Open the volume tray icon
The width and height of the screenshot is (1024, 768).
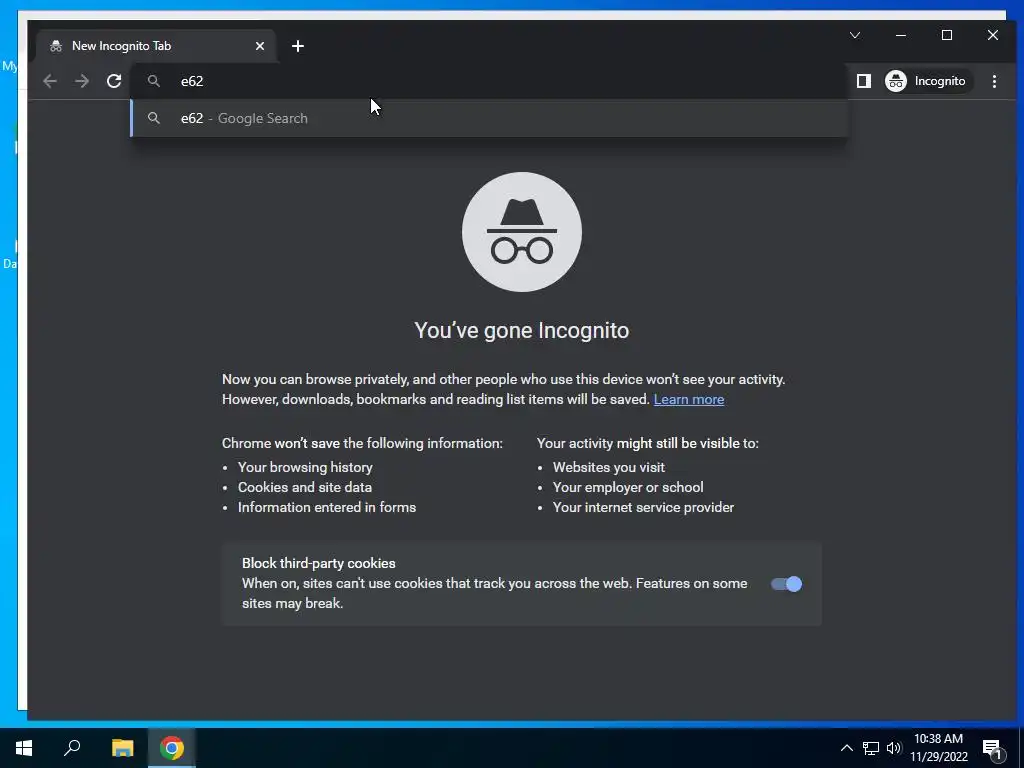click(x=894, y=748)
